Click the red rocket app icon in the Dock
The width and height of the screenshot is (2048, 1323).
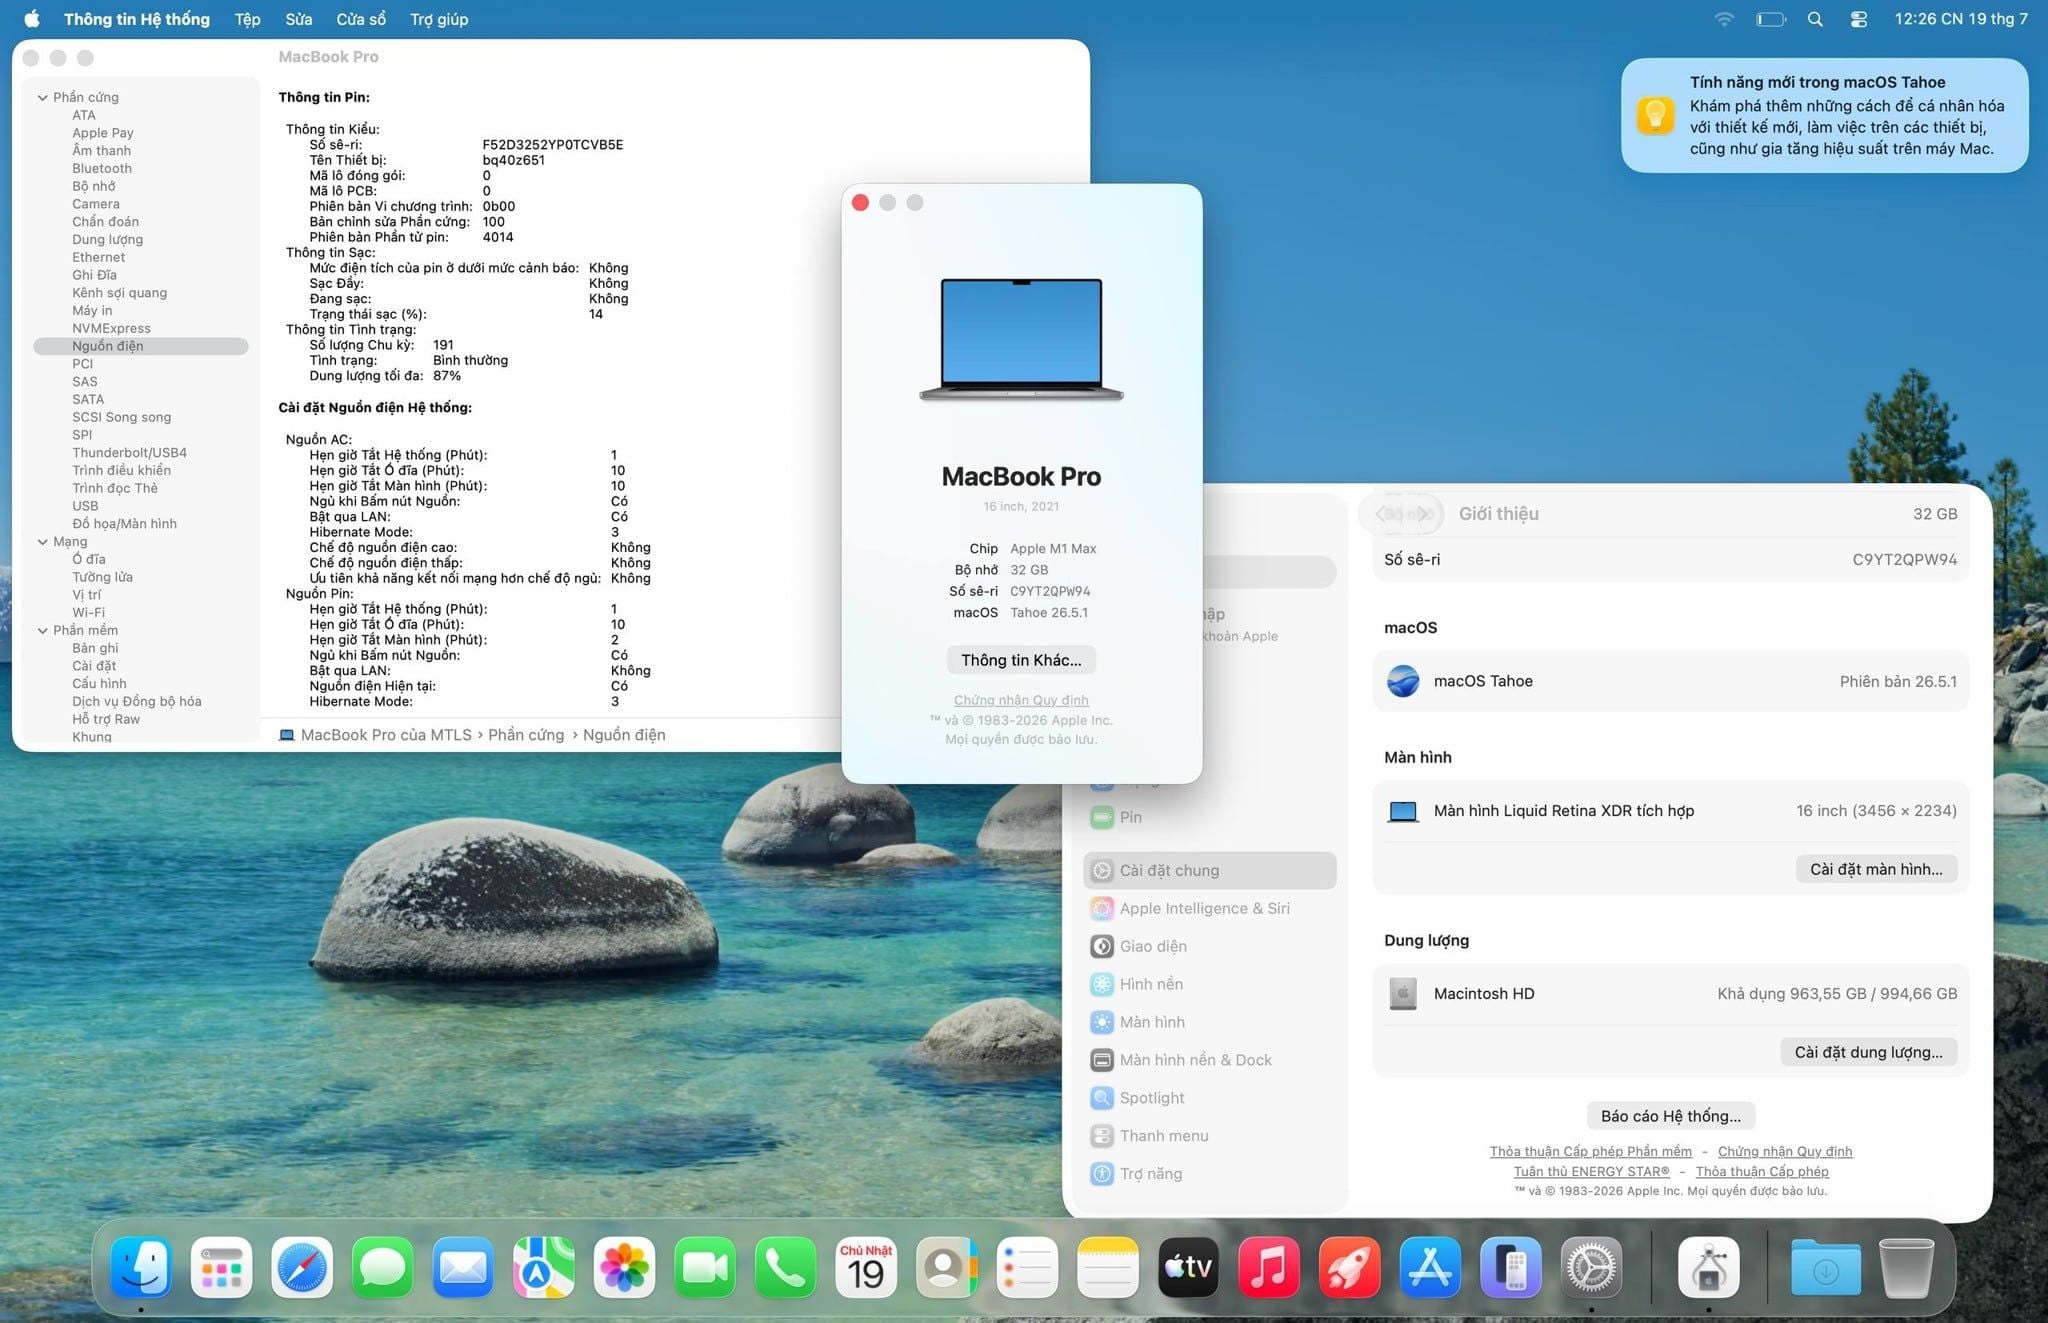(x=1350, y=1268)
